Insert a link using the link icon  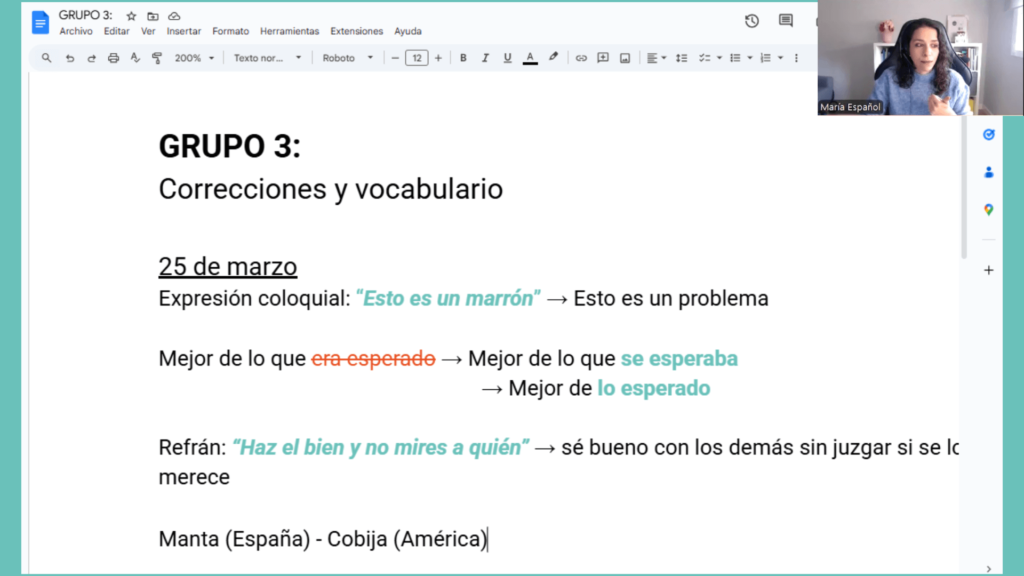(581, 57)
